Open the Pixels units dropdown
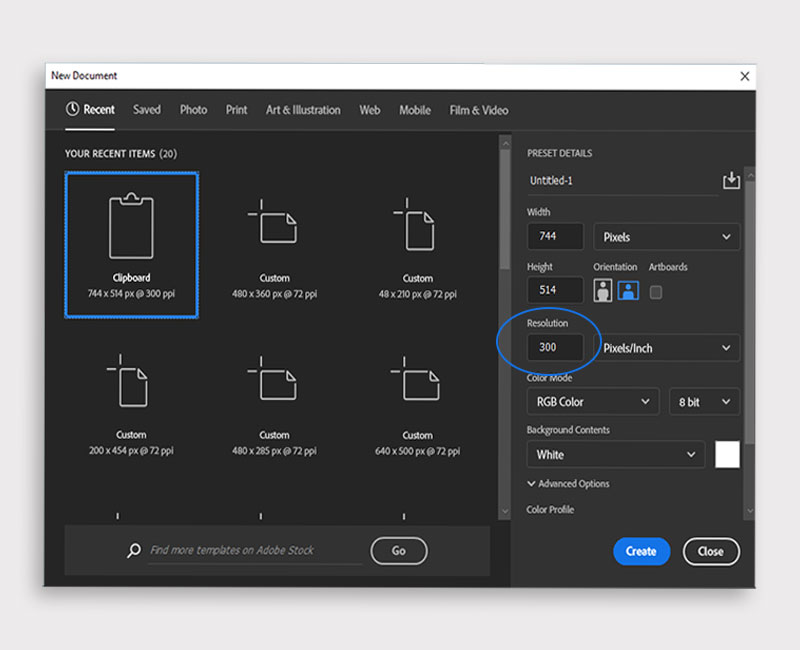 coord(667,236)
